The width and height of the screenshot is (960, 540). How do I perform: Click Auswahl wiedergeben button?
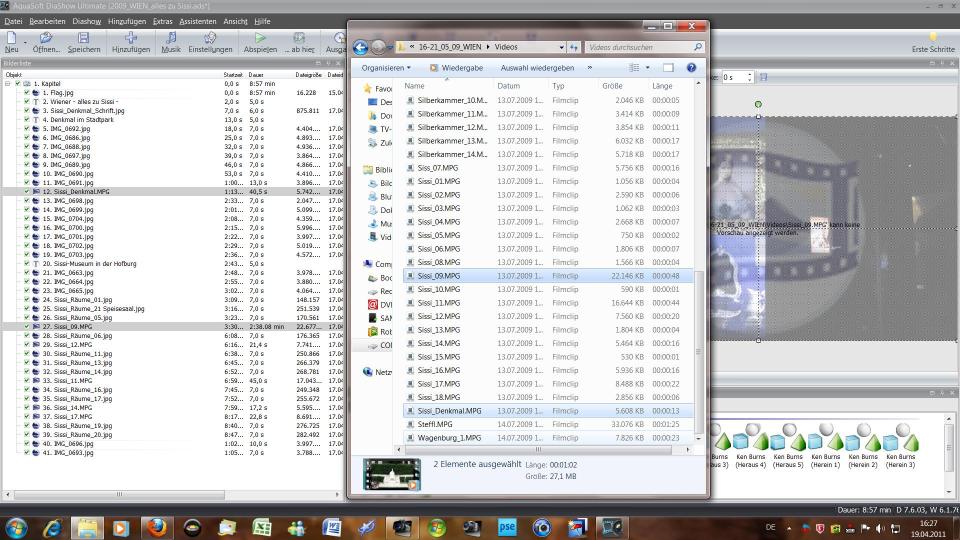point(537,68)
